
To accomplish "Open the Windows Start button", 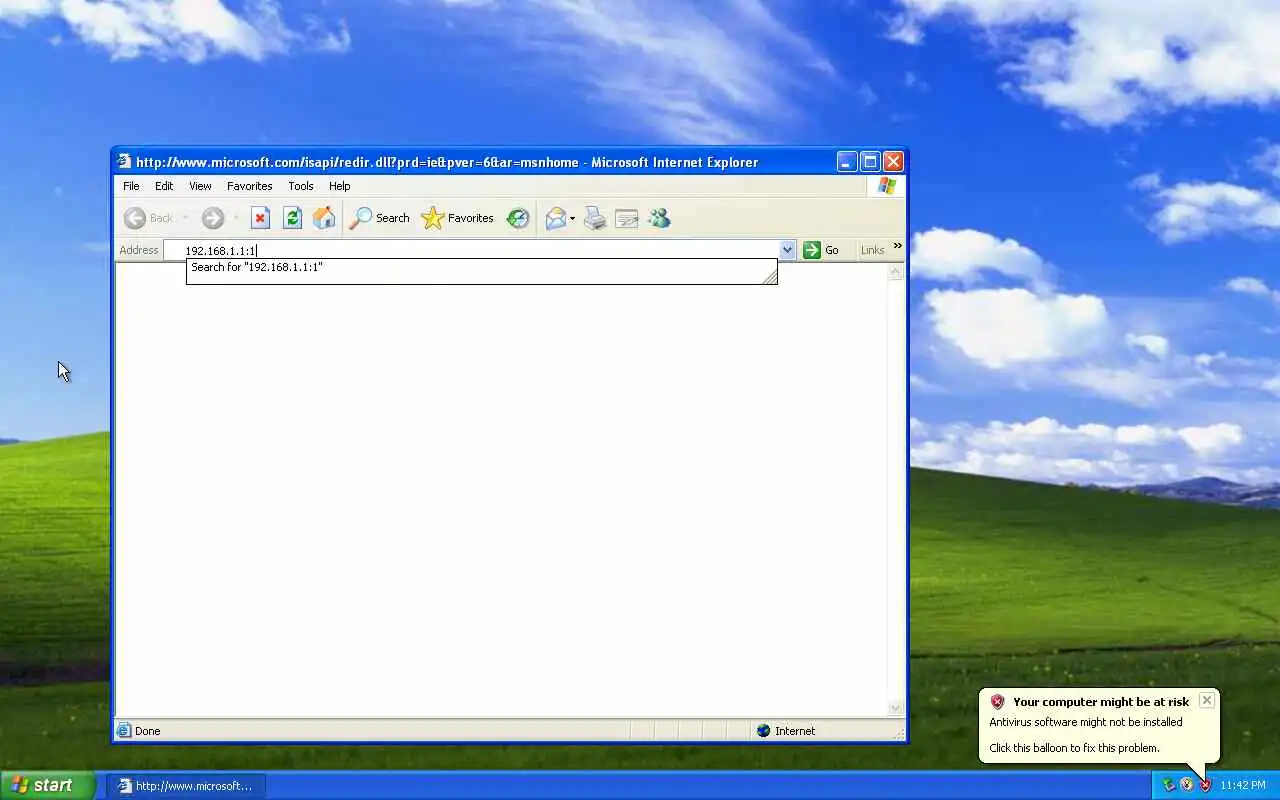I will 47,785.
